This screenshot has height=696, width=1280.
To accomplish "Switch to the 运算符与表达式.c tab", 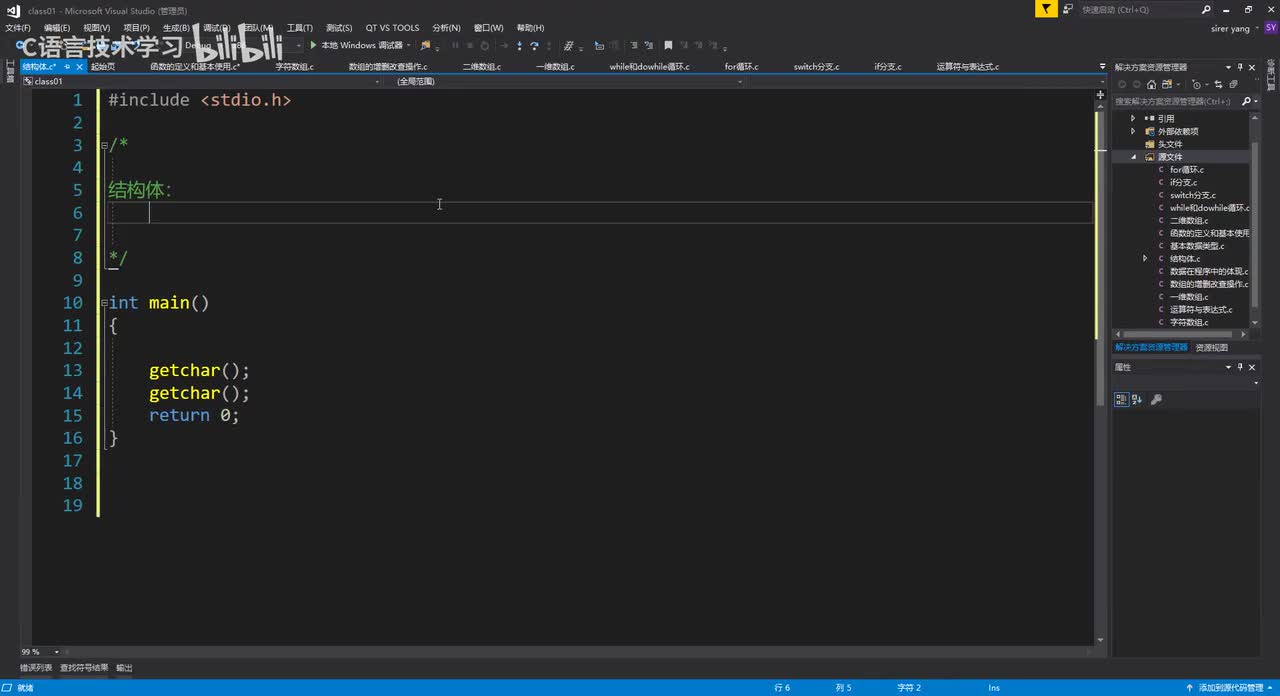I will click(967, 67).
